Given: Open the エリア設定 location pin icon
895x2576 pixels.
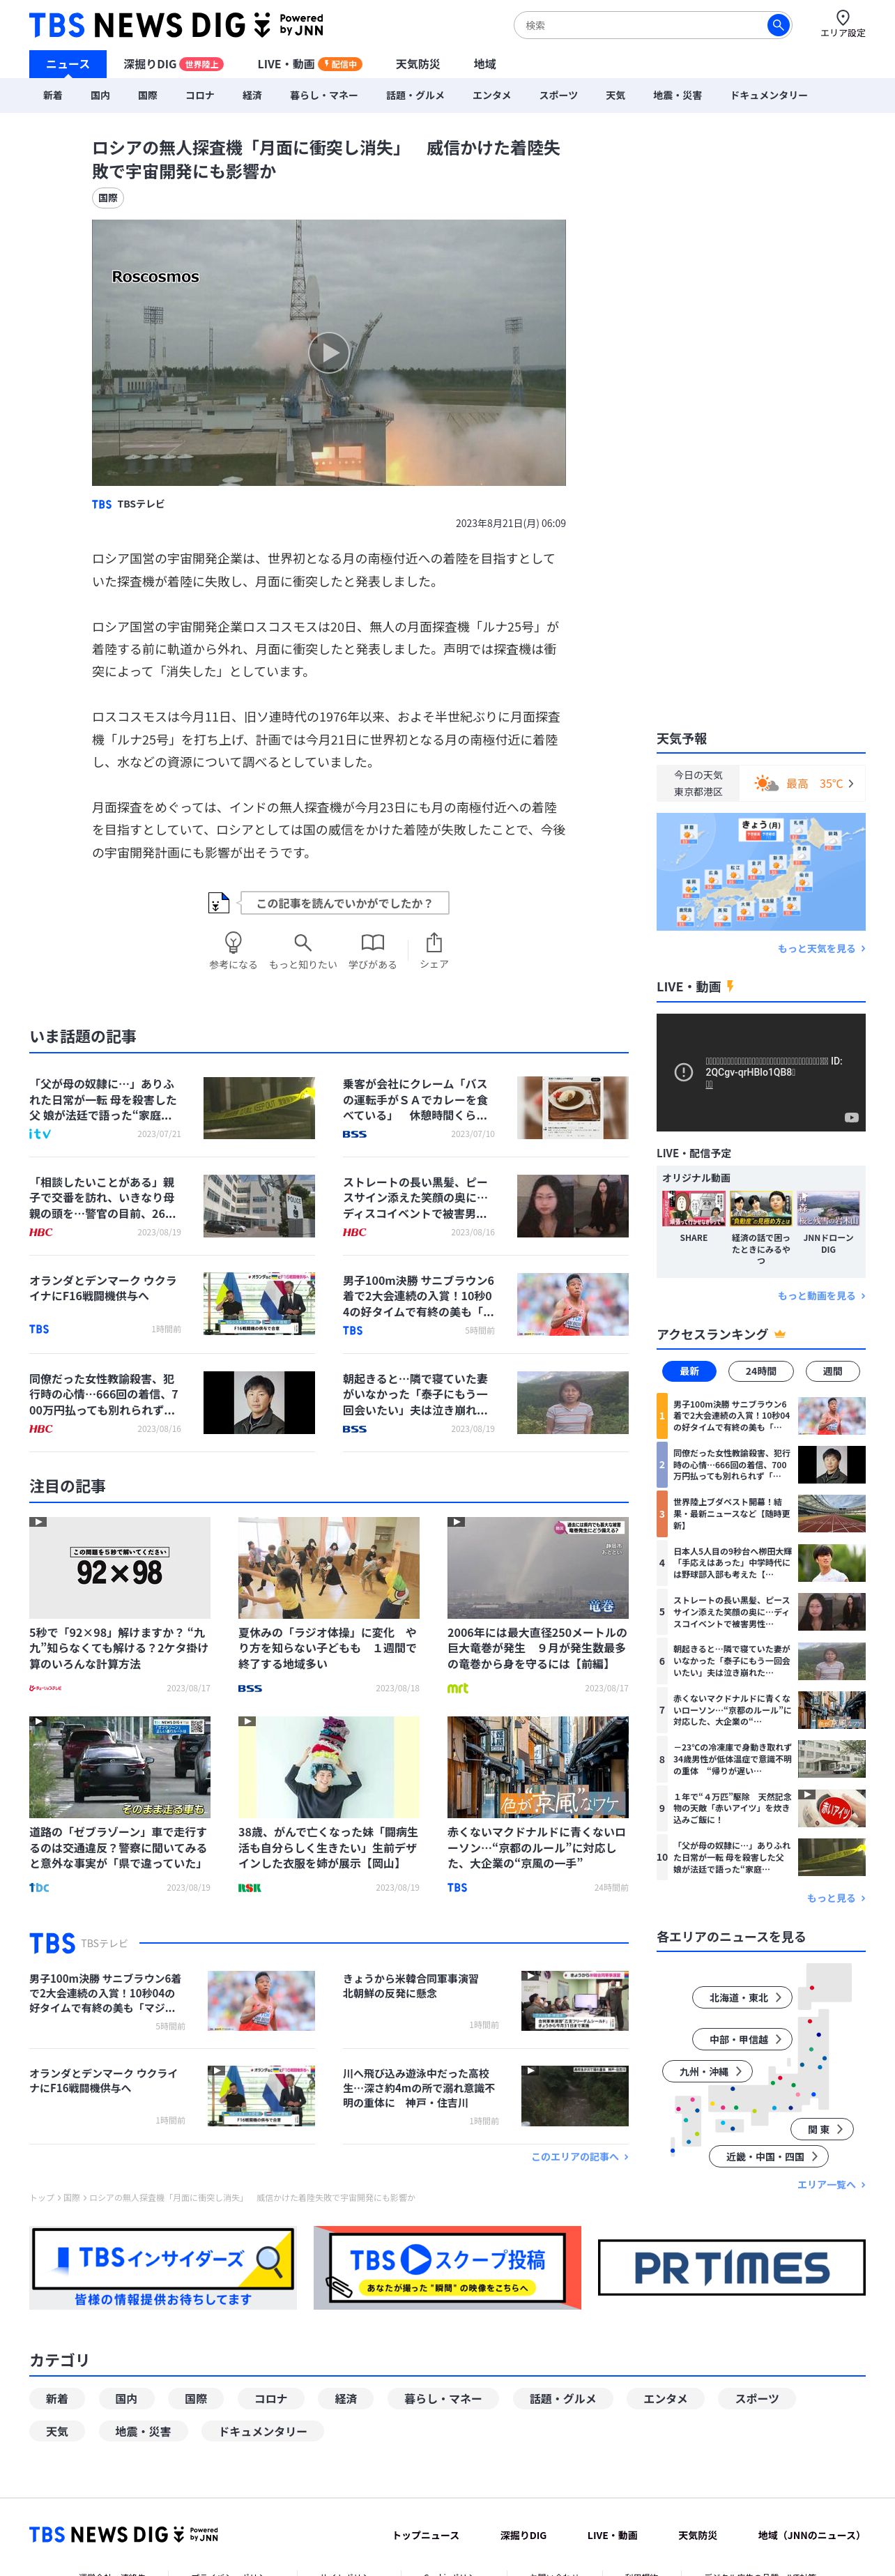Looking at the screenshot, I should tap(842, 17).
